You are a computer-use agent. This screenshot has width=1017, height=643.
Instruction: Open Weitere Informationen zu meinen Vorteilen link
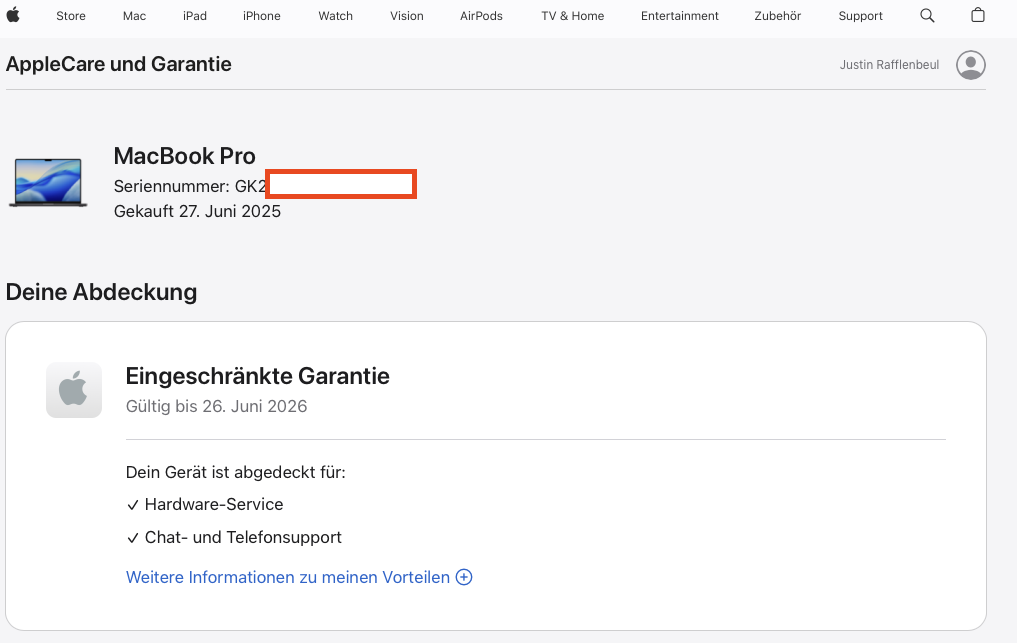[288, 577]
